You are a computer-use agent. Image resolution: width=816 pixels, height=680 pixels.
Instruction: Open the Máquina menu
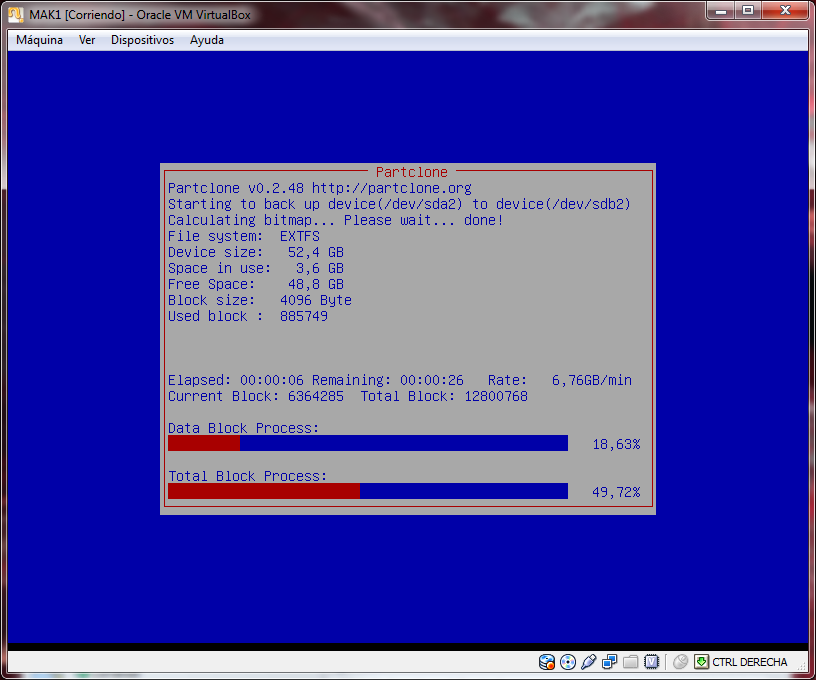(x=39, y=40)
